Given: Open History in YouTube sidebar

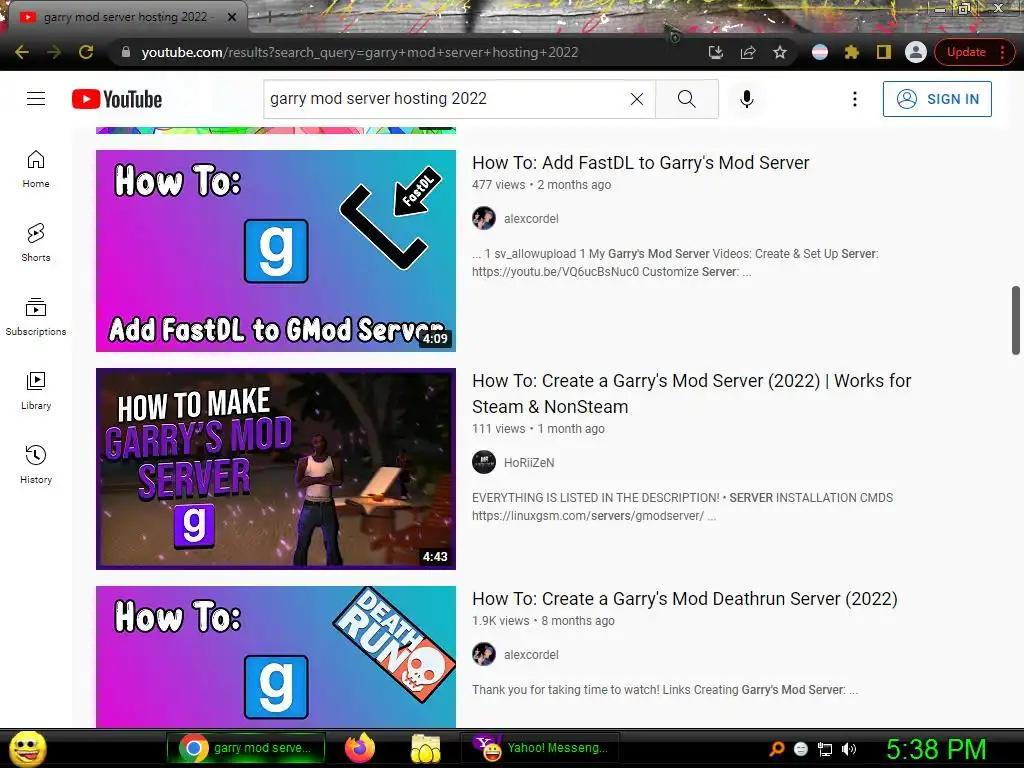Looking at the screenshot, I should pos(36,464).
